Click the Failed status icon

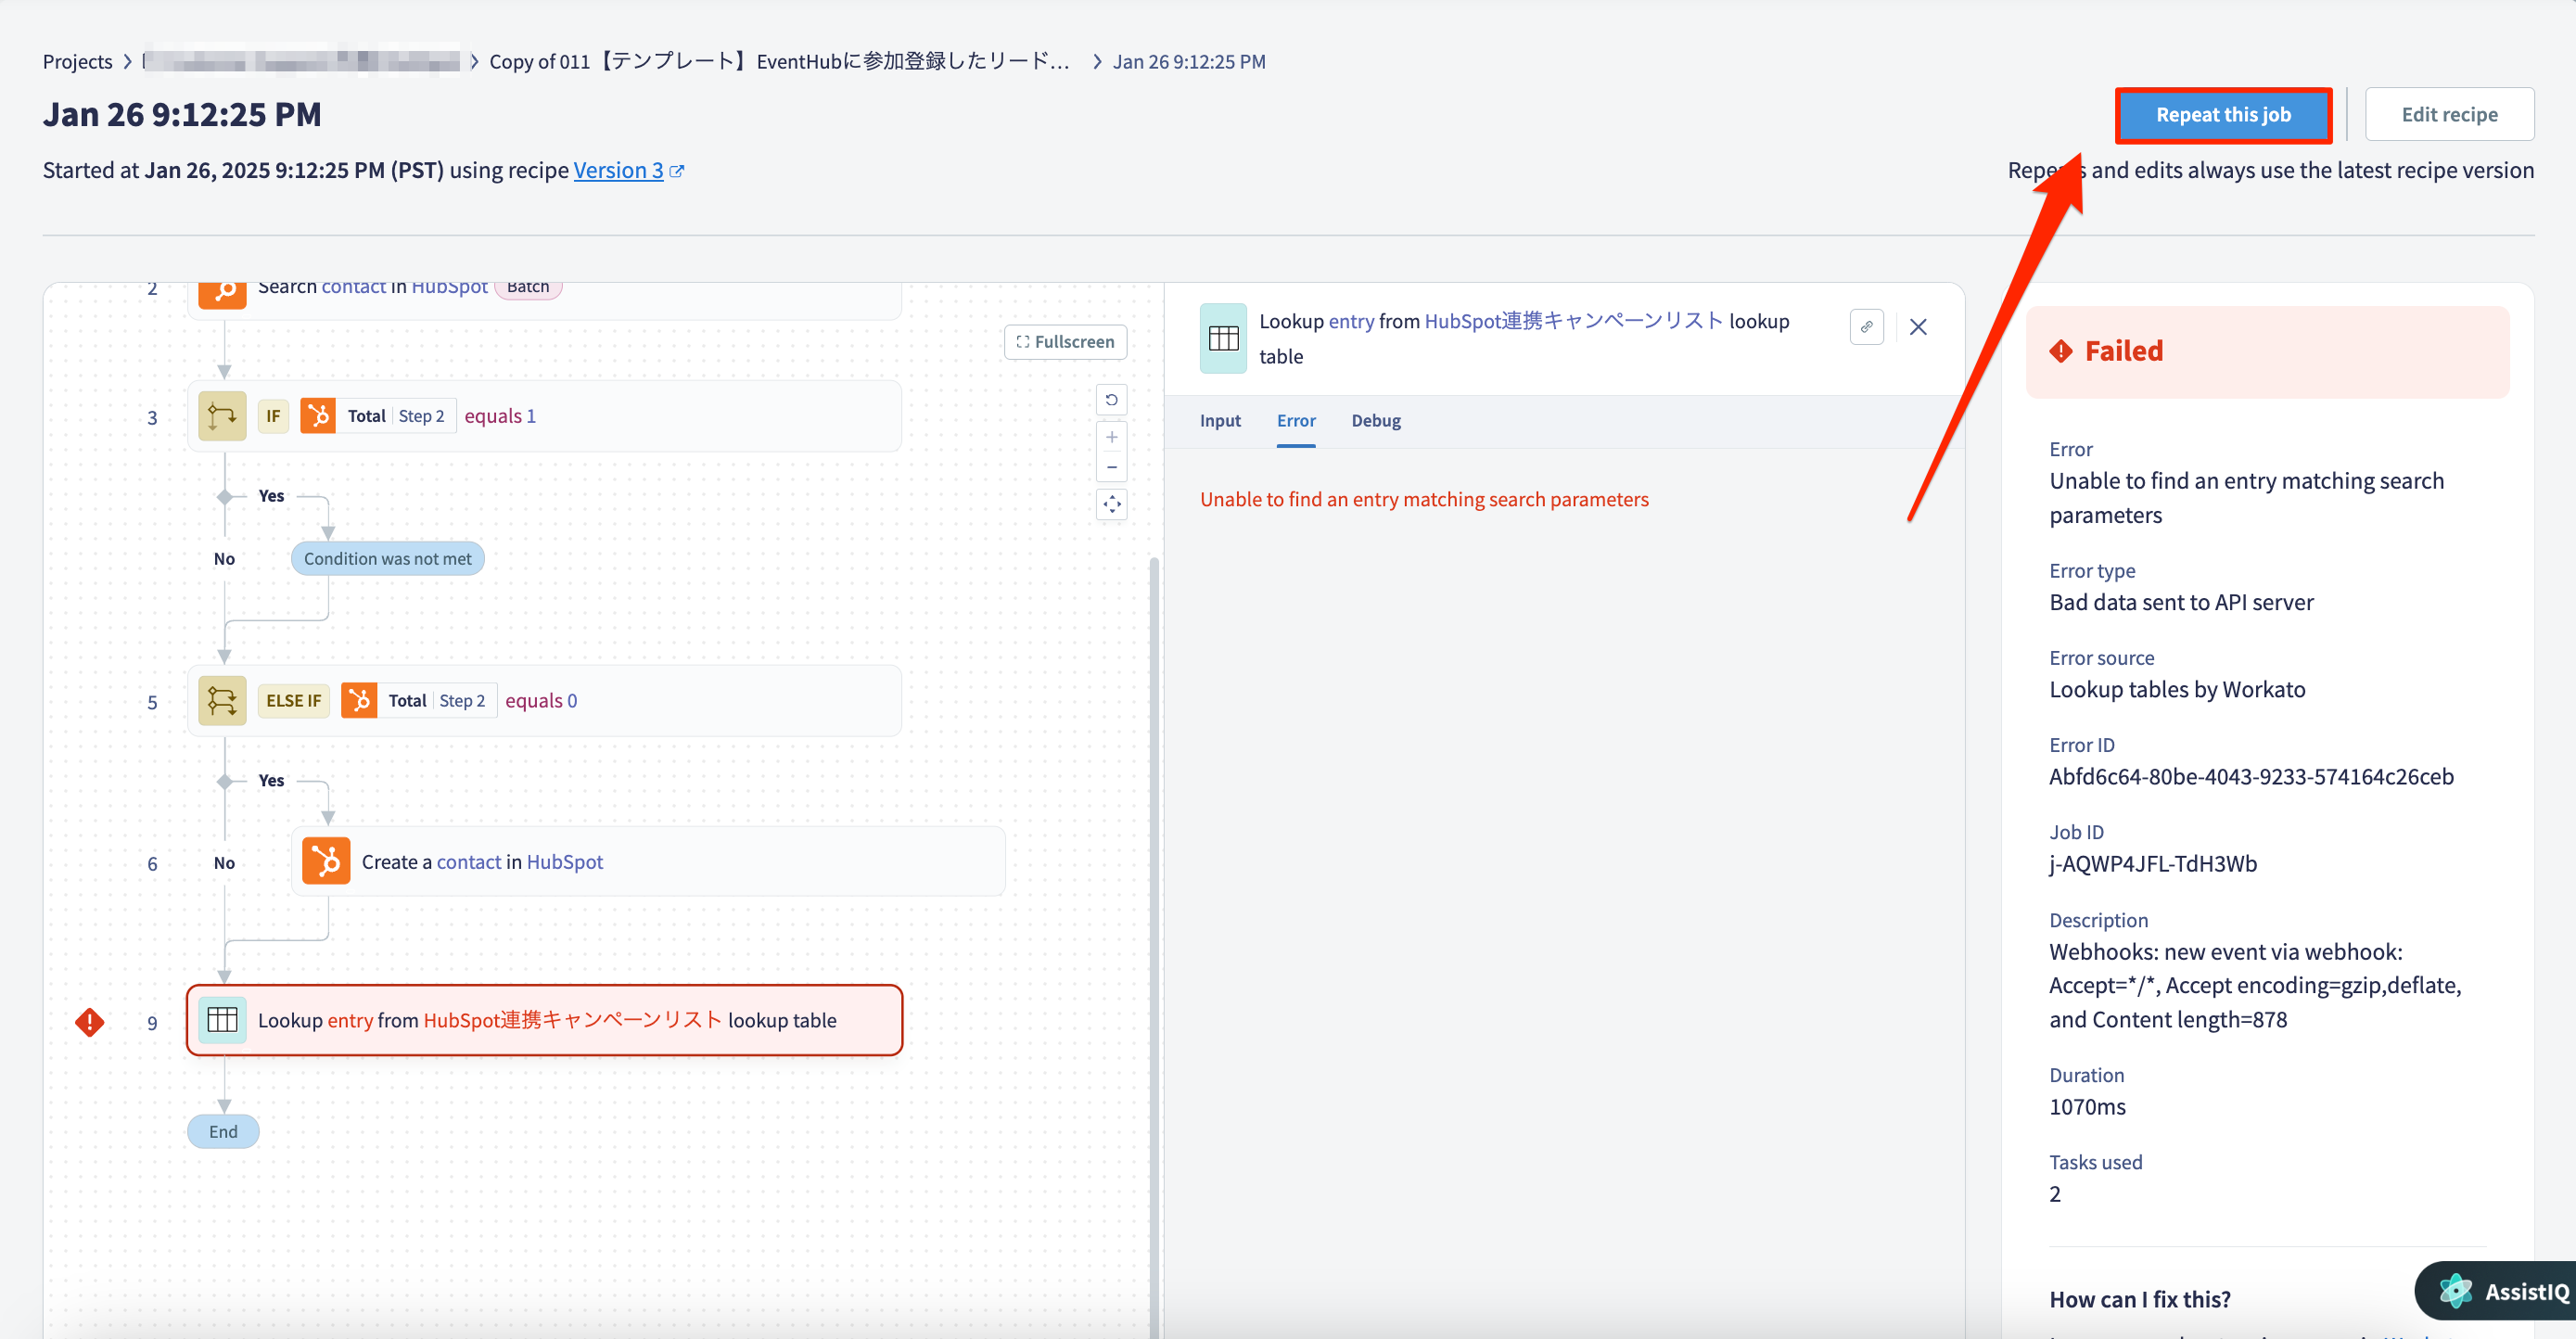pyautogui.click(x=2061, y=351)
